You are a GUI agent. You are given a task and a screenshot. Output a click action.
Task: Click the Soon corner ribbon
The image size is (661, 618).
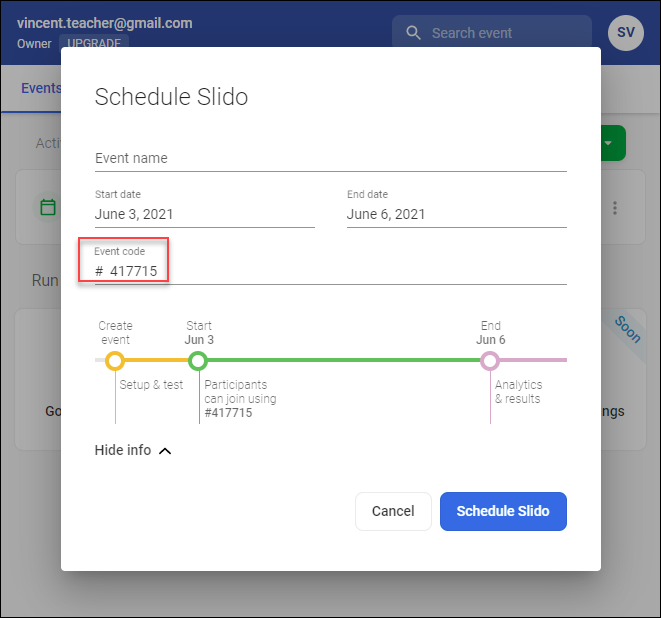coord(627,329)
